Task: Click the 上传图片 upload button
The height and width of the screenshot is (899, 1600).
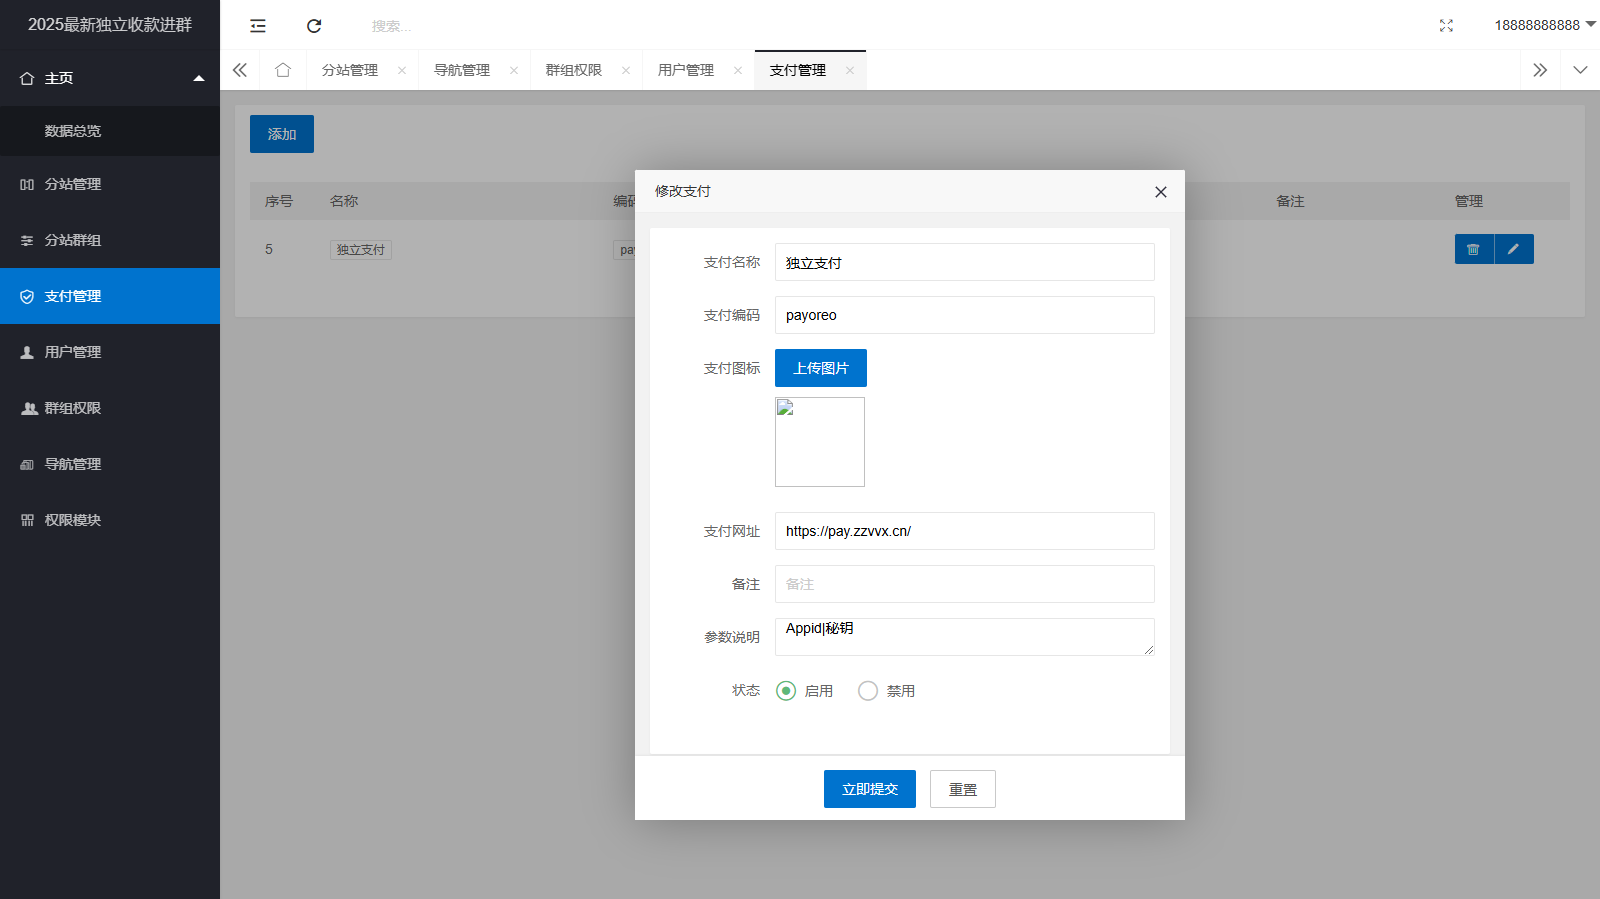Action: click(820, 368)
